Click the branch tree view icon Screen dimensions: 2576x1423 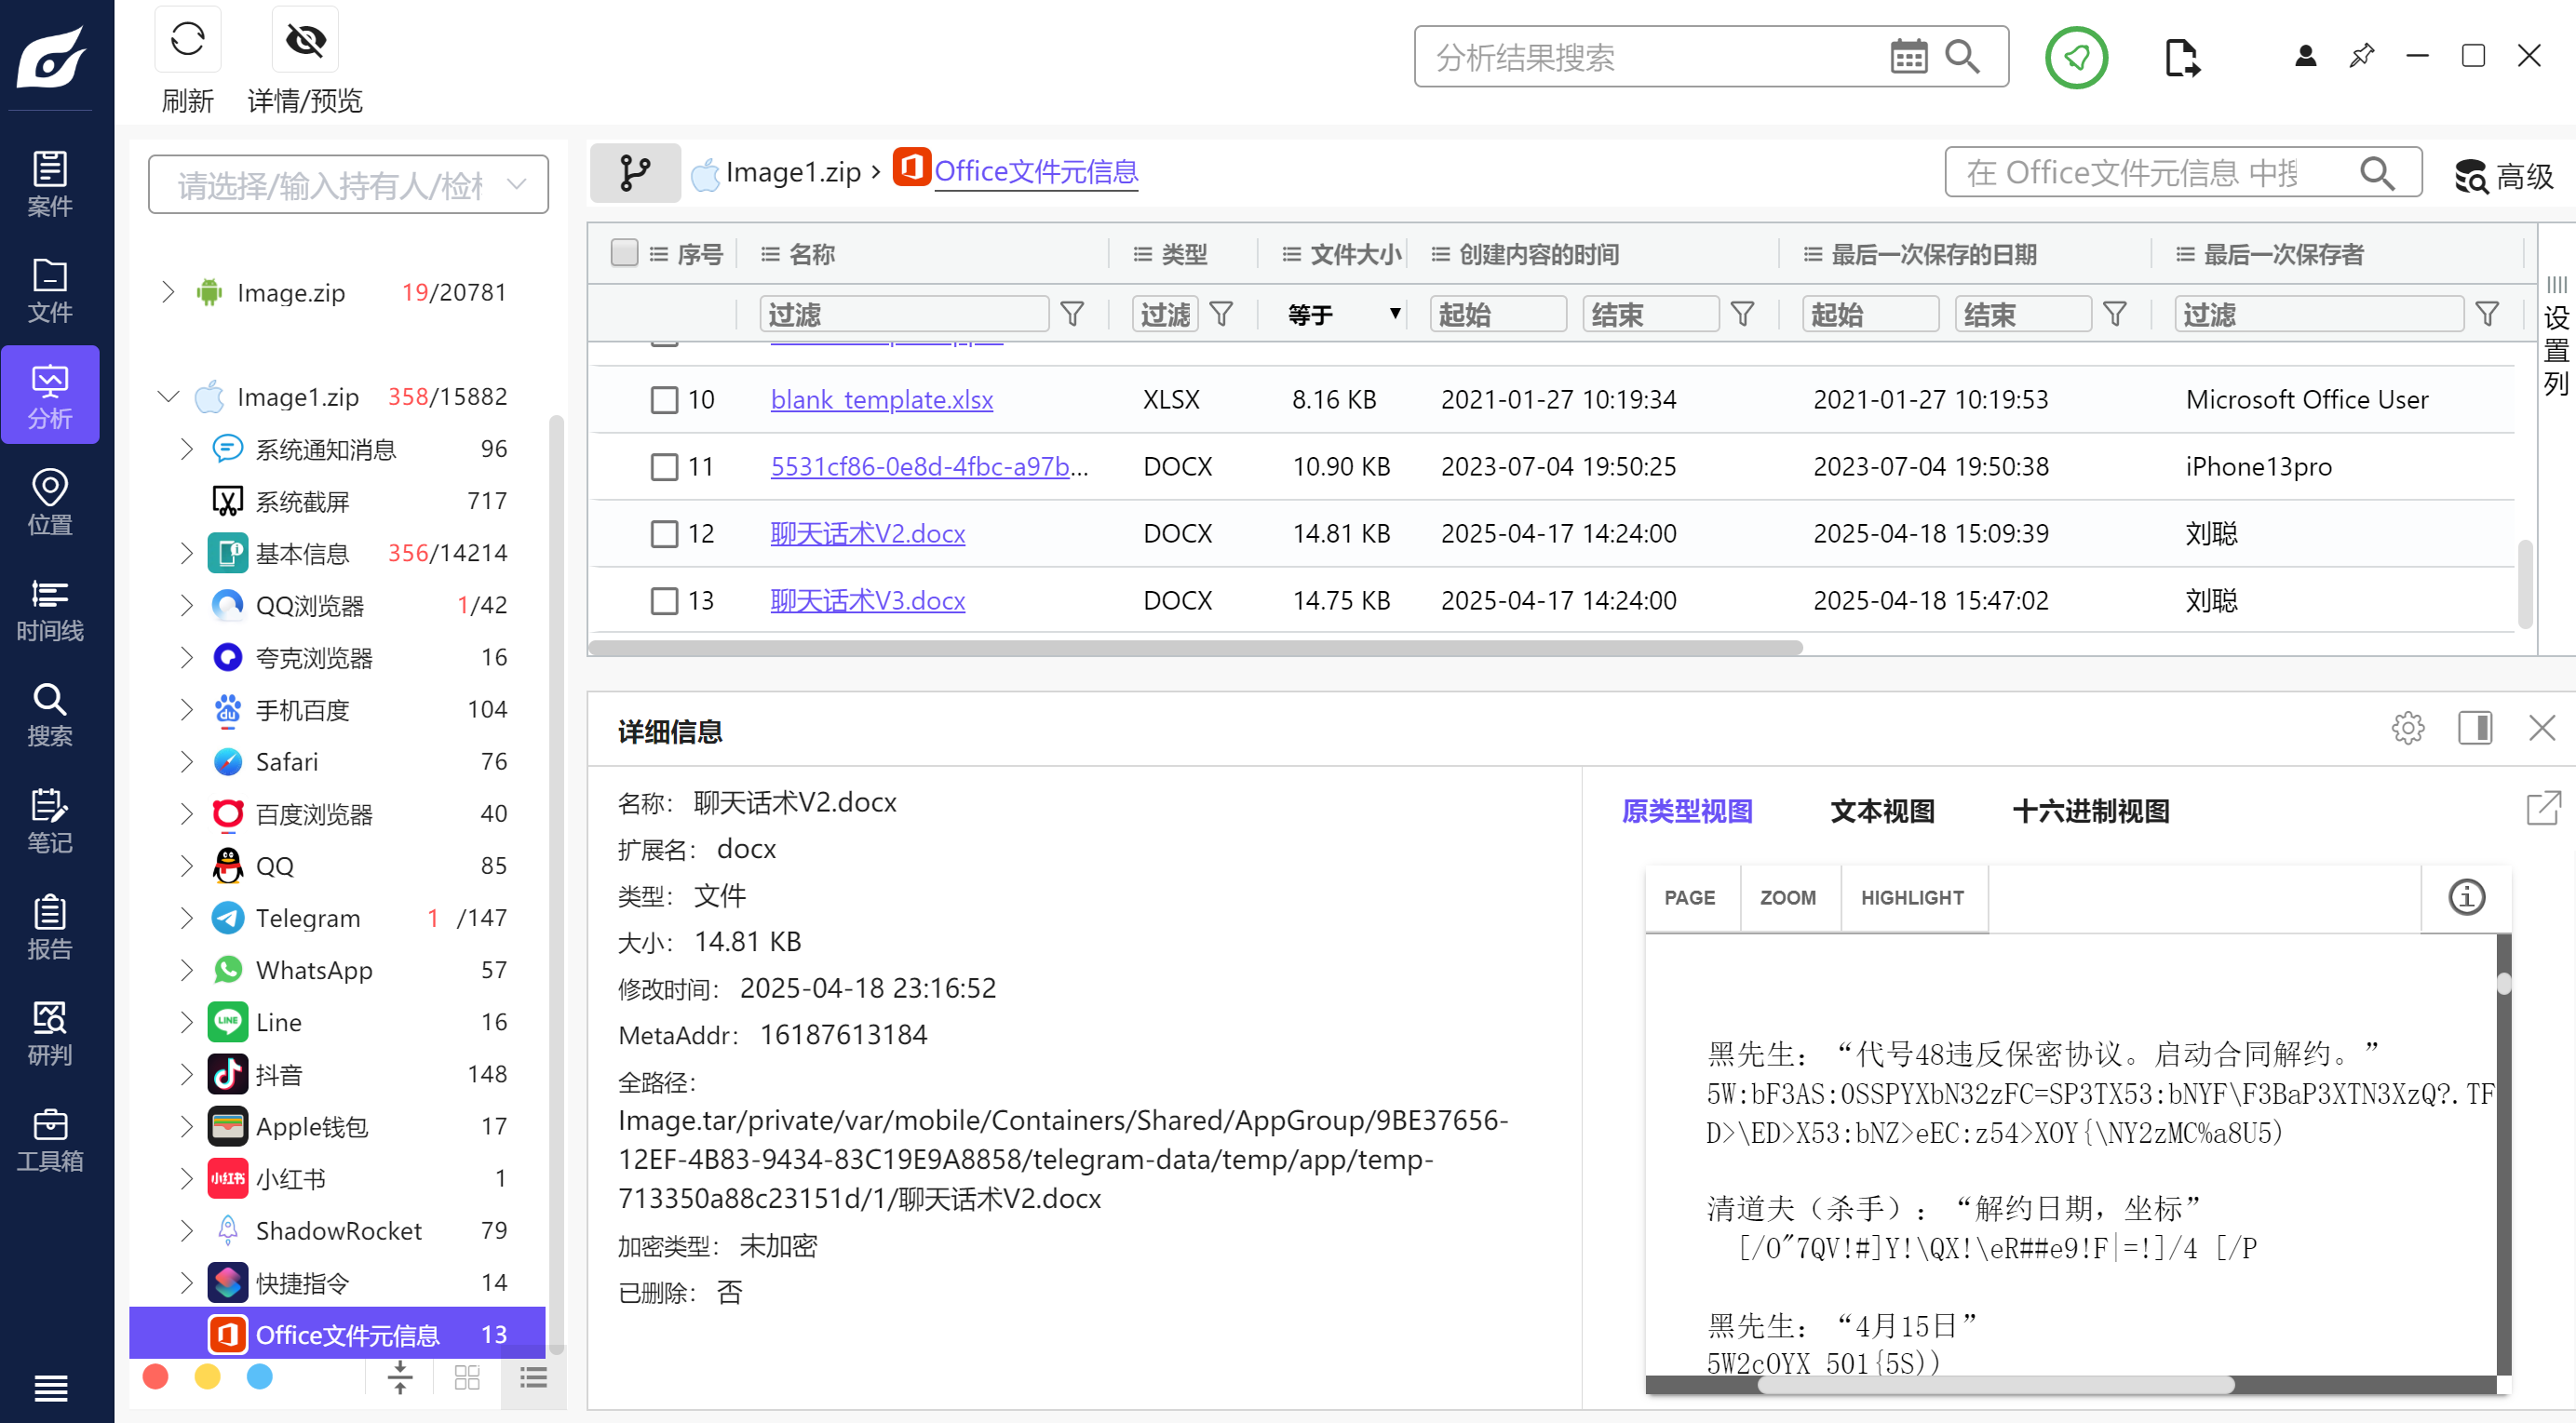634,172
